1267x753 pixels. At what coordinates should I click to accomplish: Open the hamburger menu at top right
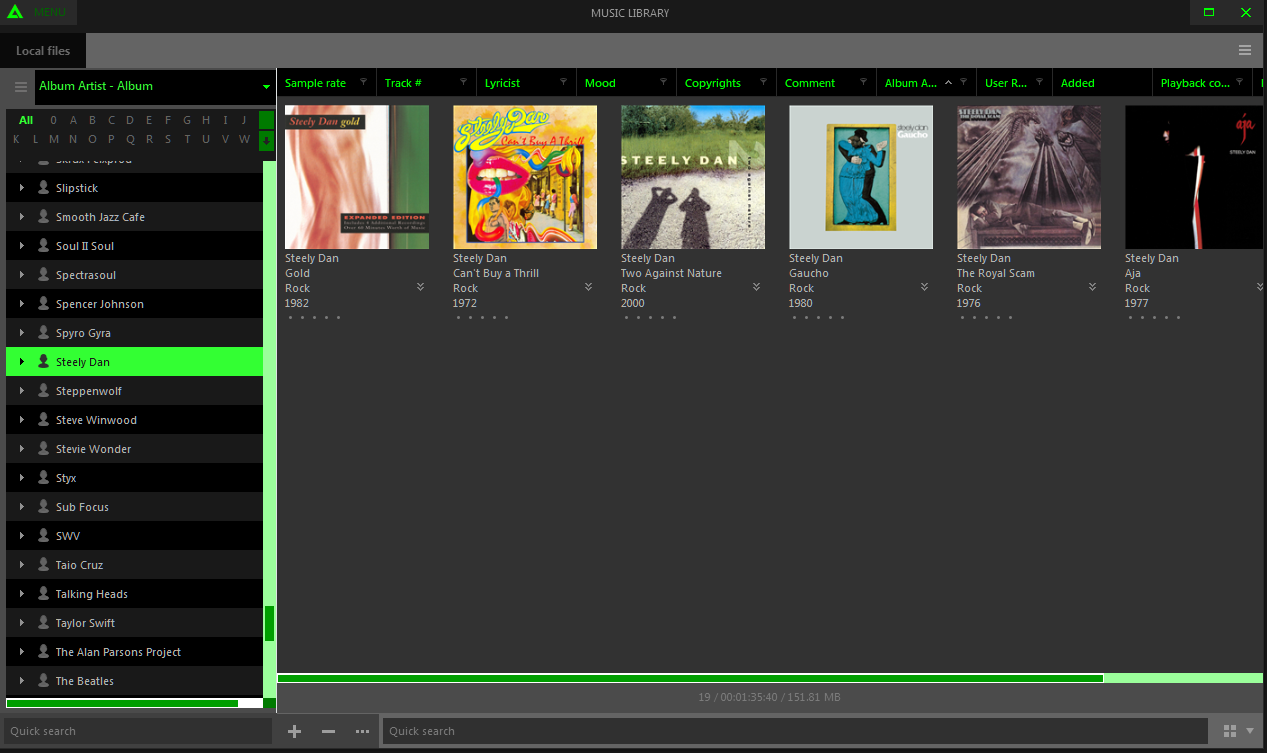pos(1245,50)
